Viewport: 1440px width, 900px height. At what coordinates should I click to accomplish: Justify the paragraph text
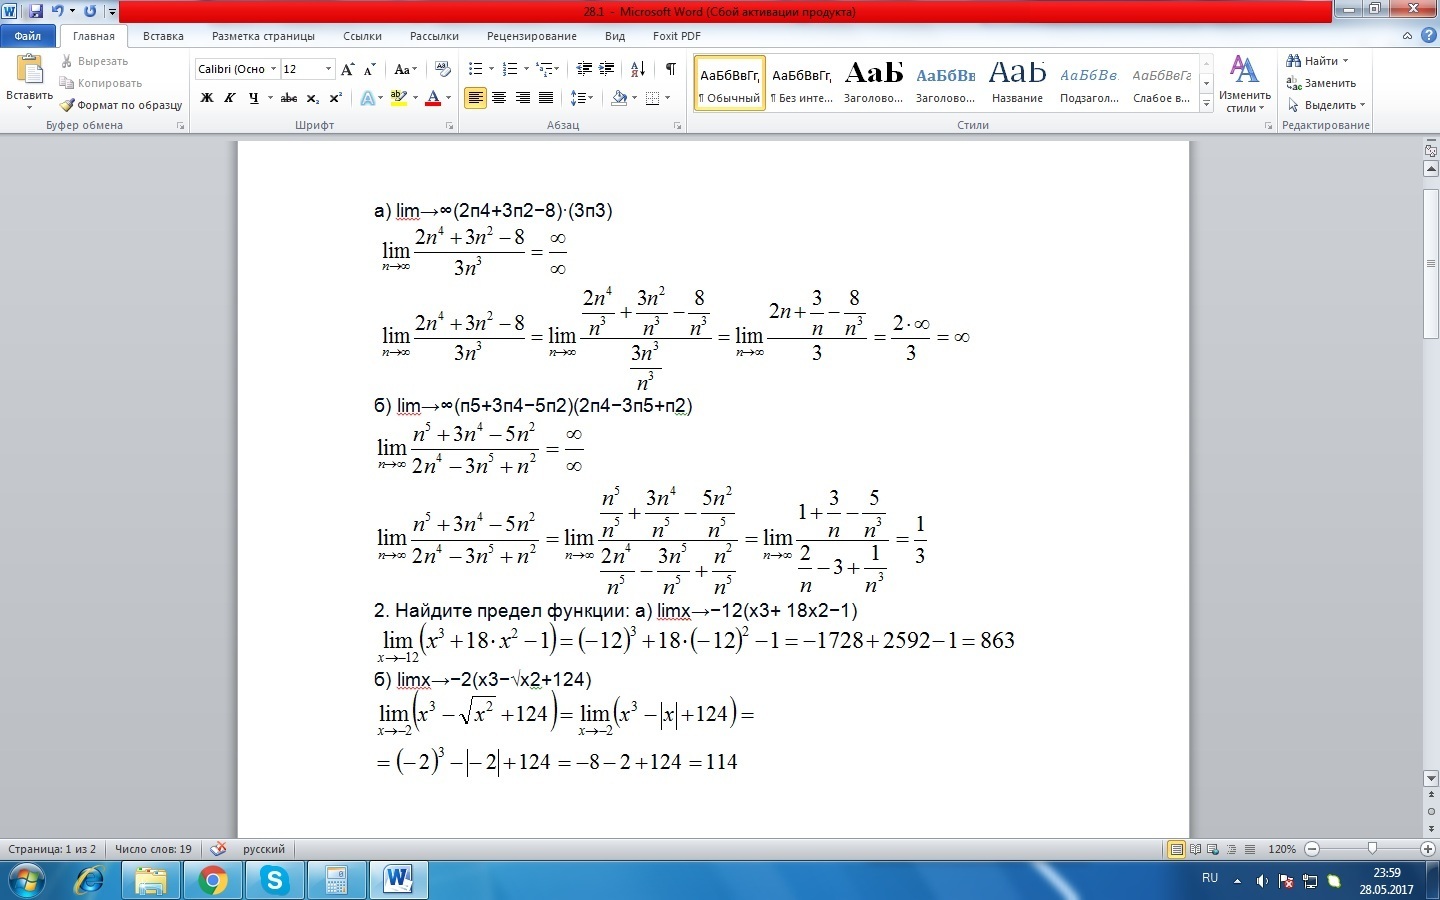[546, 98]
